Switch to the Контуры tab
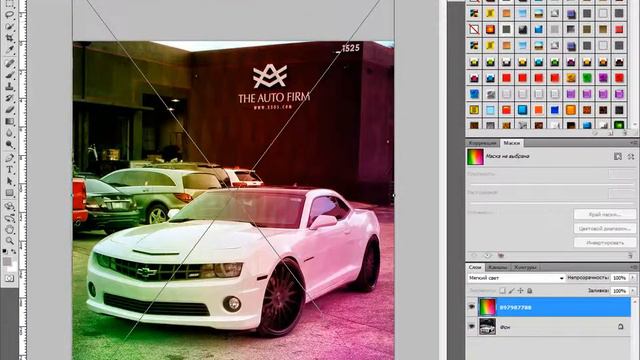This screenshot has height=360, width=640. pos(525,267)
